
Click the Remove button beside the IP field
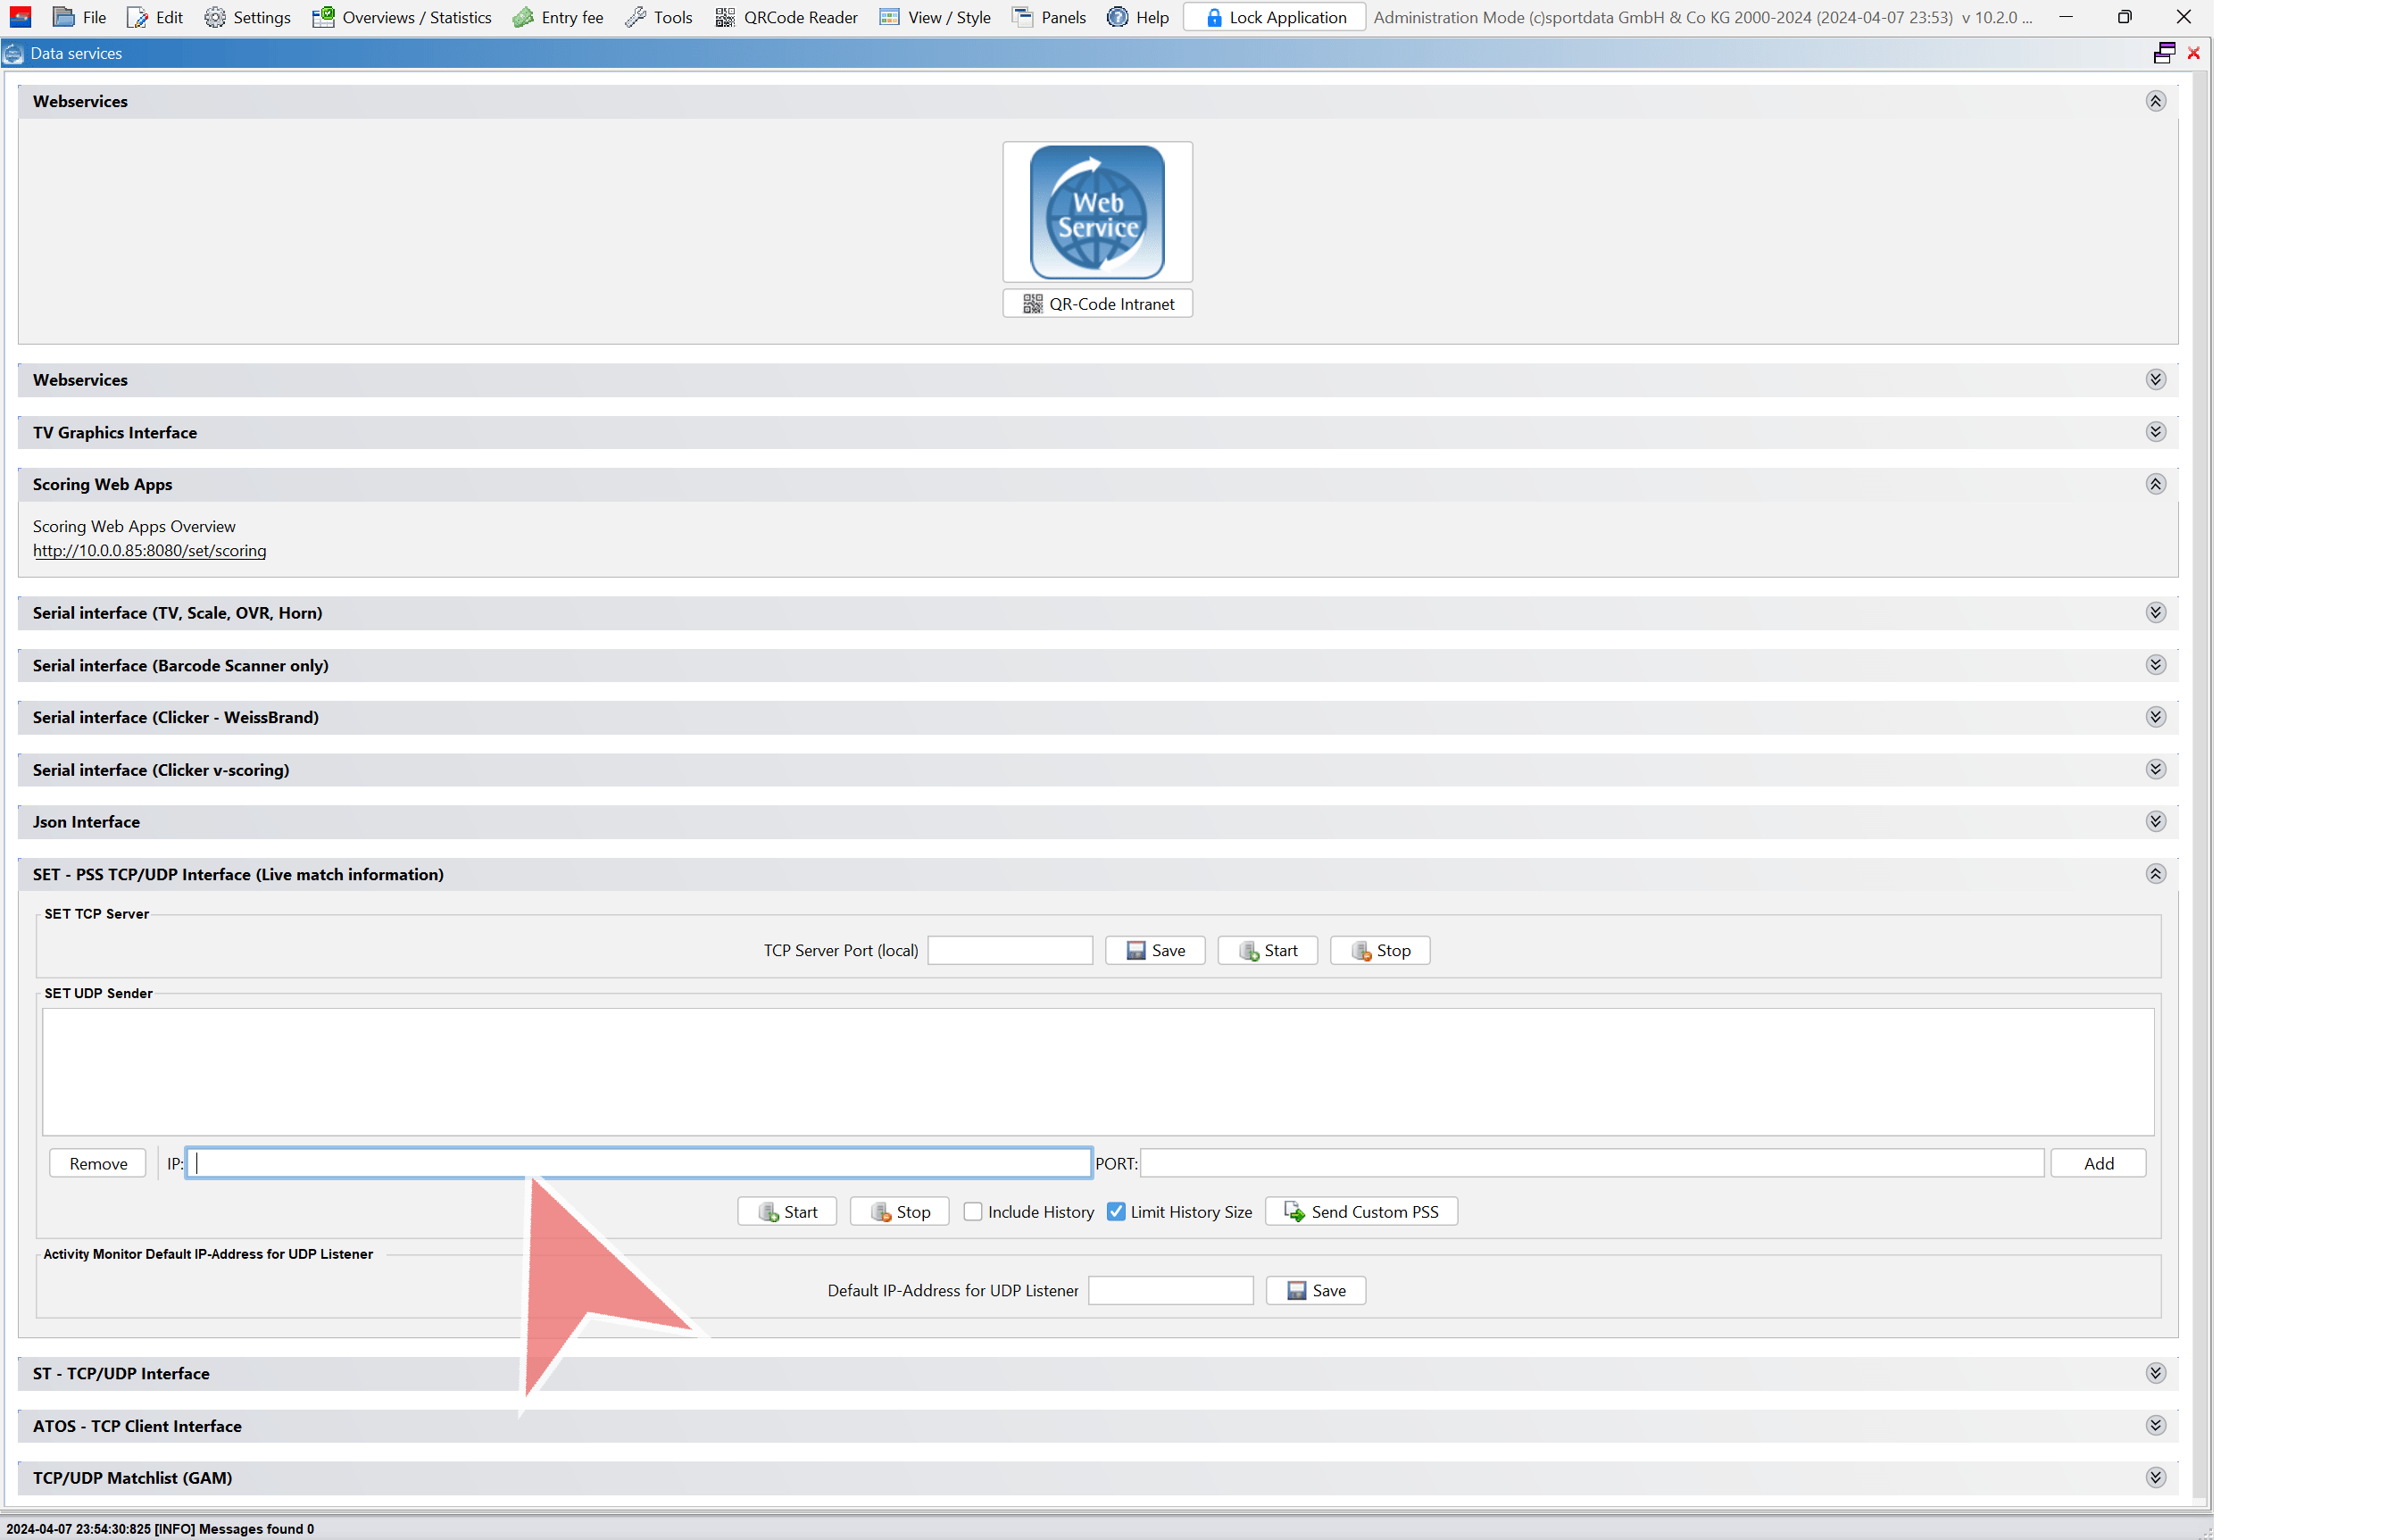[98, 1163]
